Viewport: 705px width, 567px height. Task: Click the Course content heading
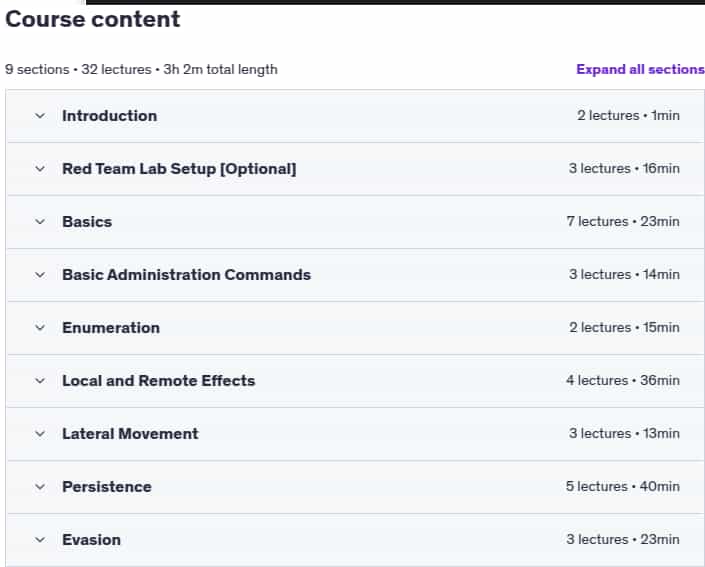click(x=93, y=19)
